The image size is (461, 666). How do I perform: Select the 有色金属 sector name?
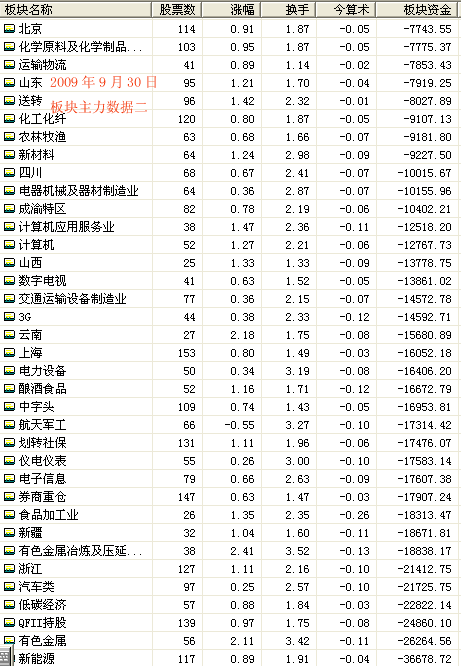tap(42, 641)
